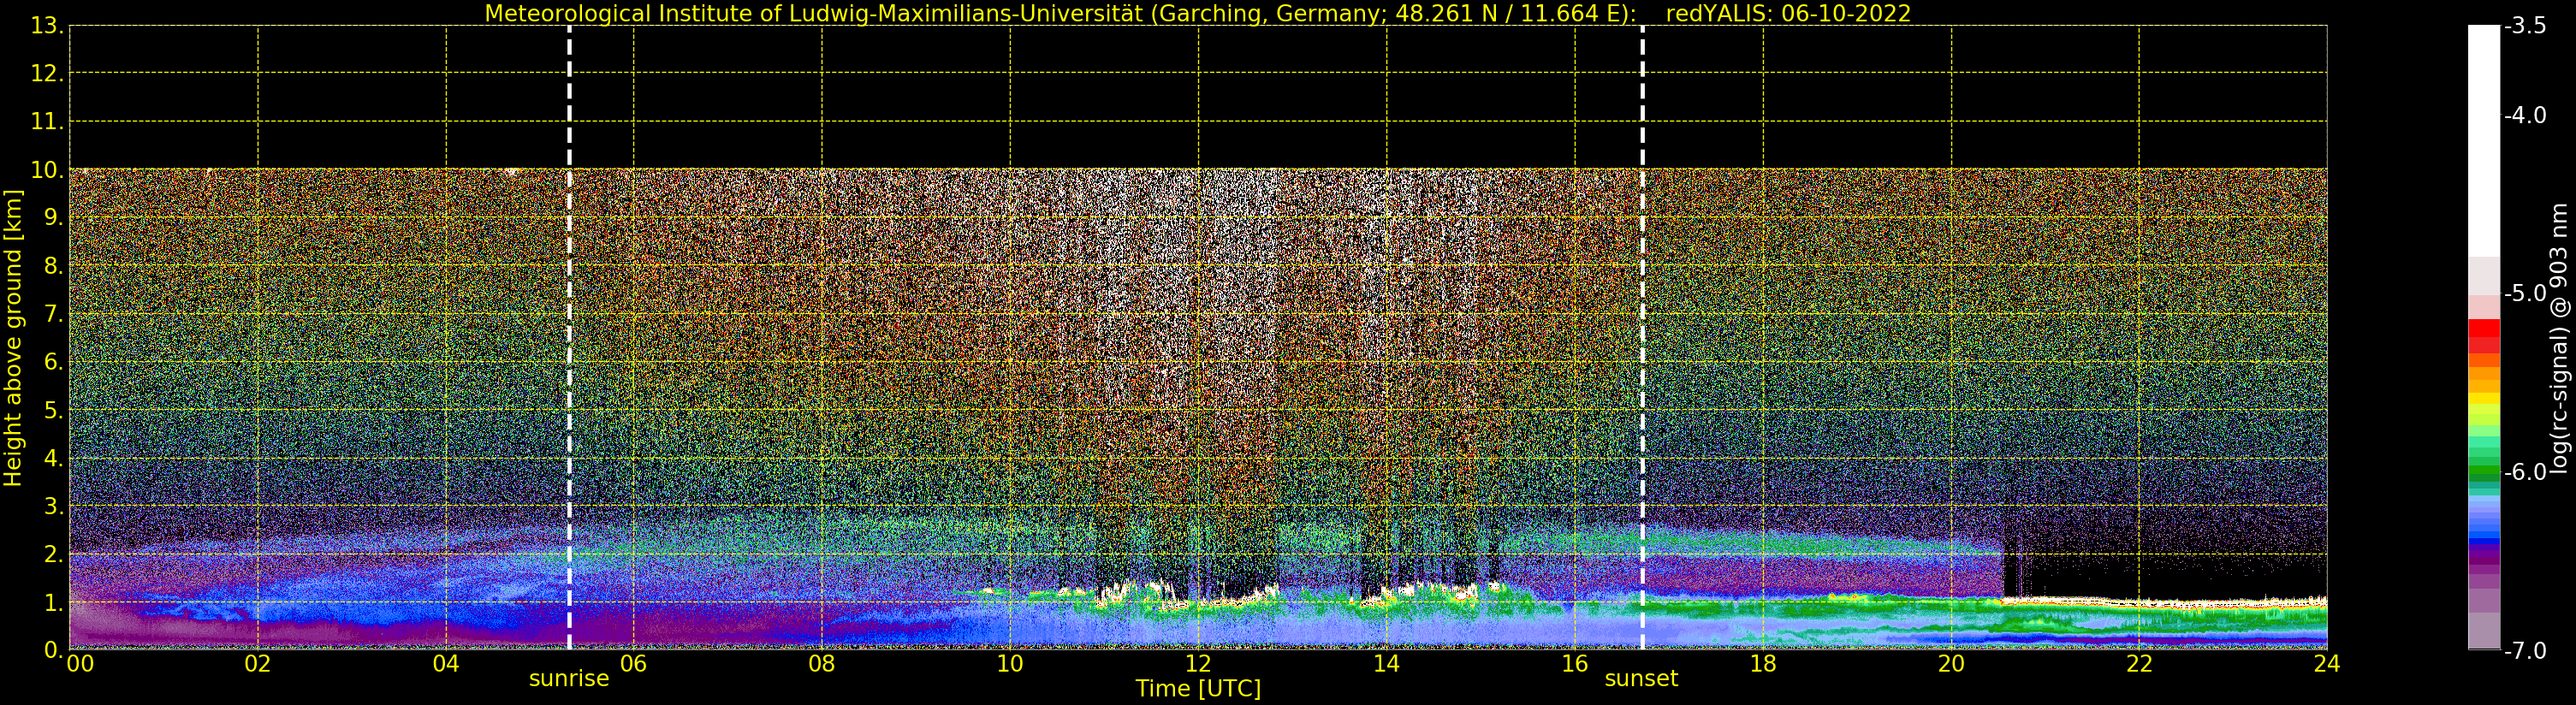Click the colorbar label '-3.5'
Viewport: 2576px width, 705px height.
(2525, 26)
